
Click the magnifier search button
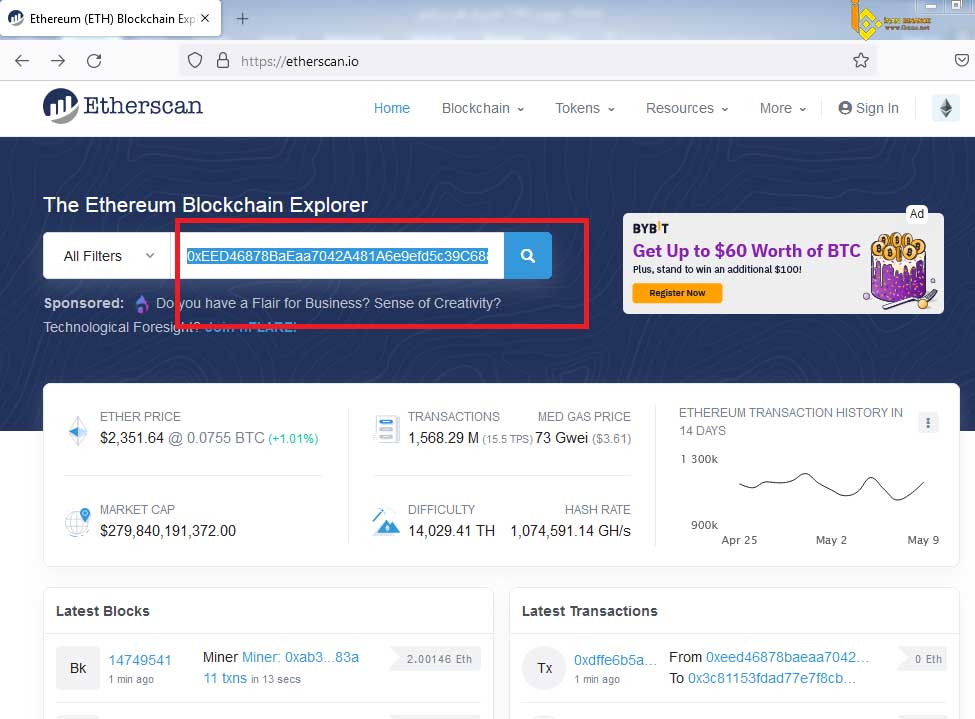click(527, 256)
